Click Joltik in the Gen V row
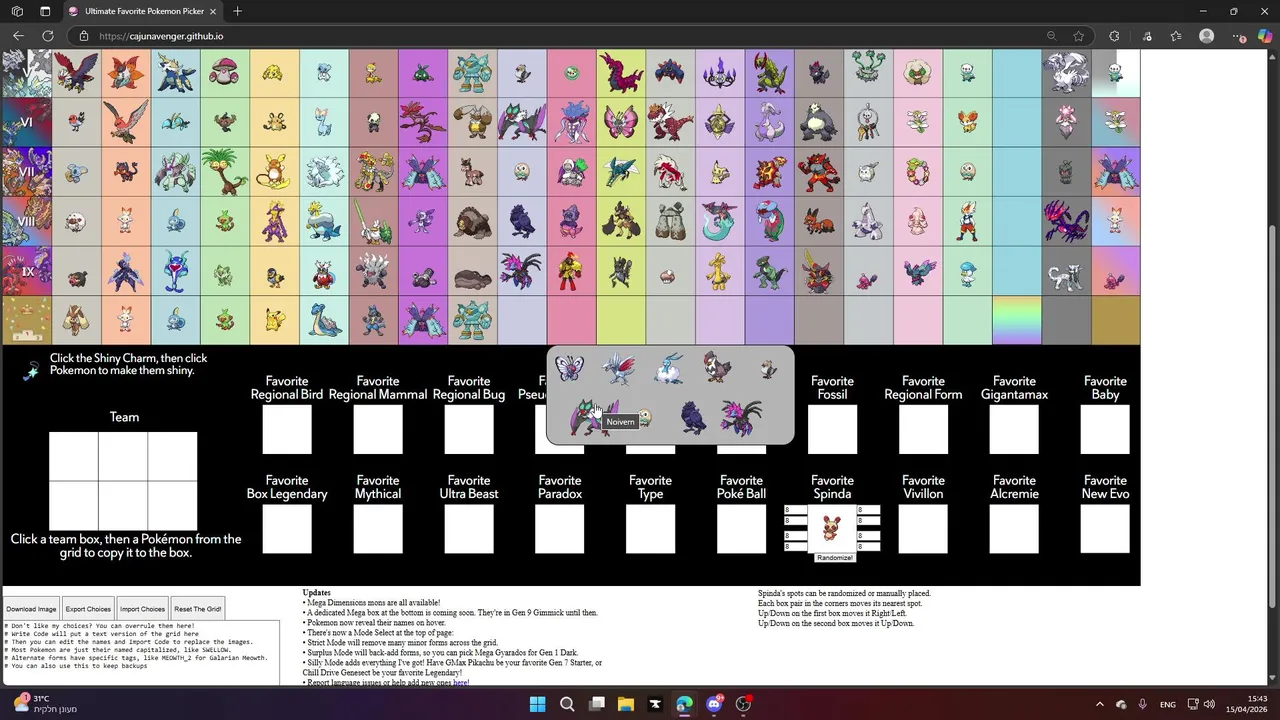The height and width of the screenshot is (720, 1280). [274, 73]
